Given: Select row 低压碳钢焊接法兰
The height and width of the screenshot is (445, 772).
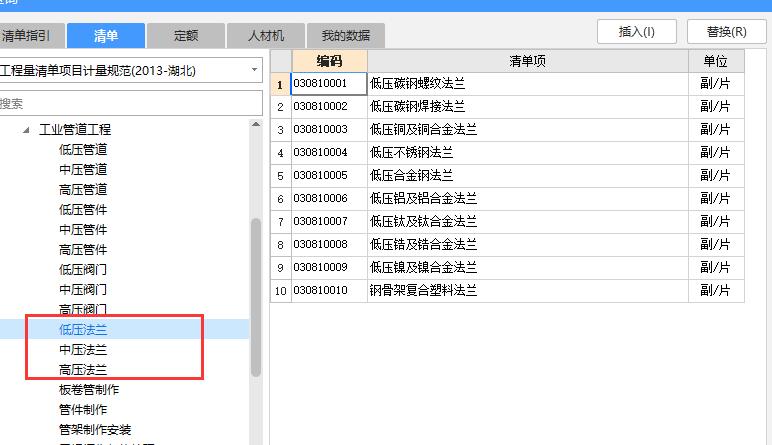Looking at the screenshot, I should pyautogui.click(x=528, y=107).
